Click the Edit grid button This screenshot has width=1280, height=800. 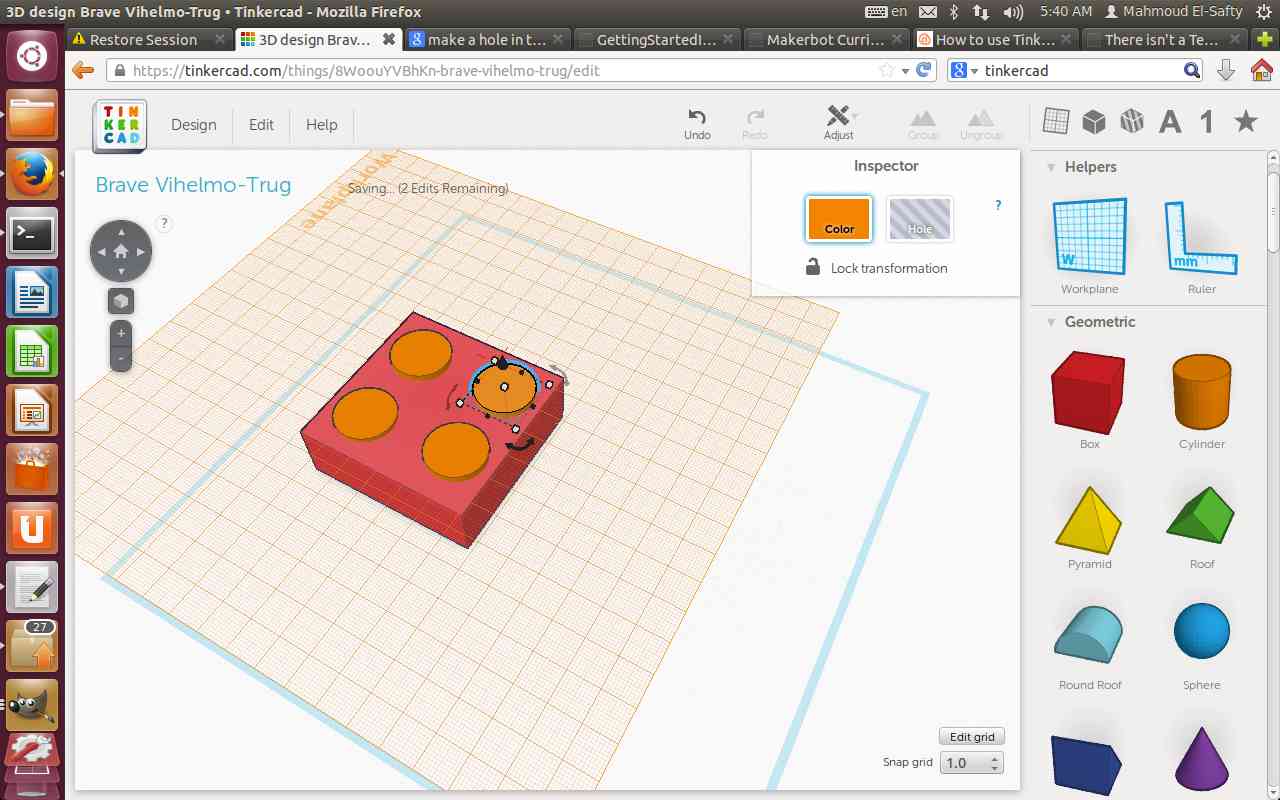pos(972,737)
